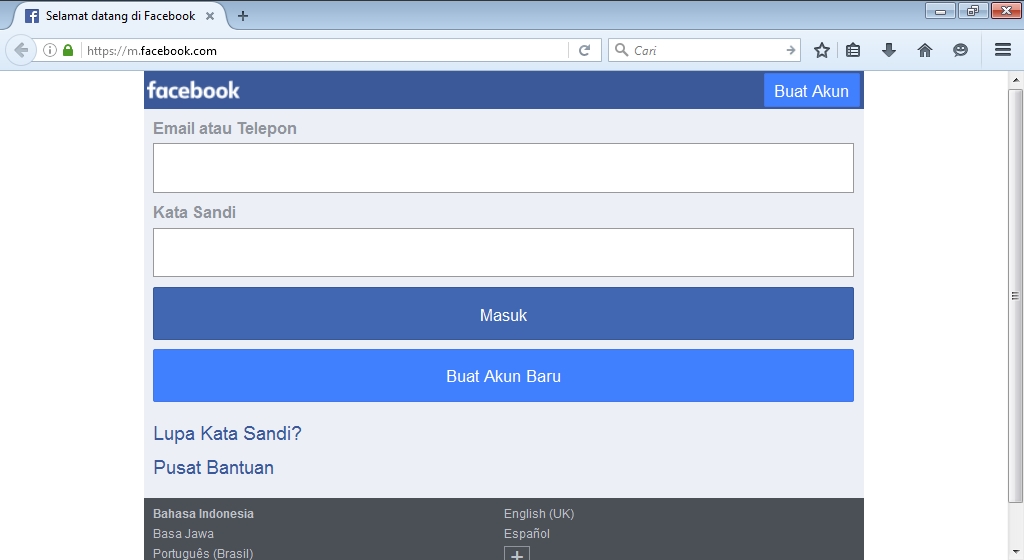This screenshot has height=560, width=1024.
Task: Click the scrollbar up arrow
Action: 1015,80
